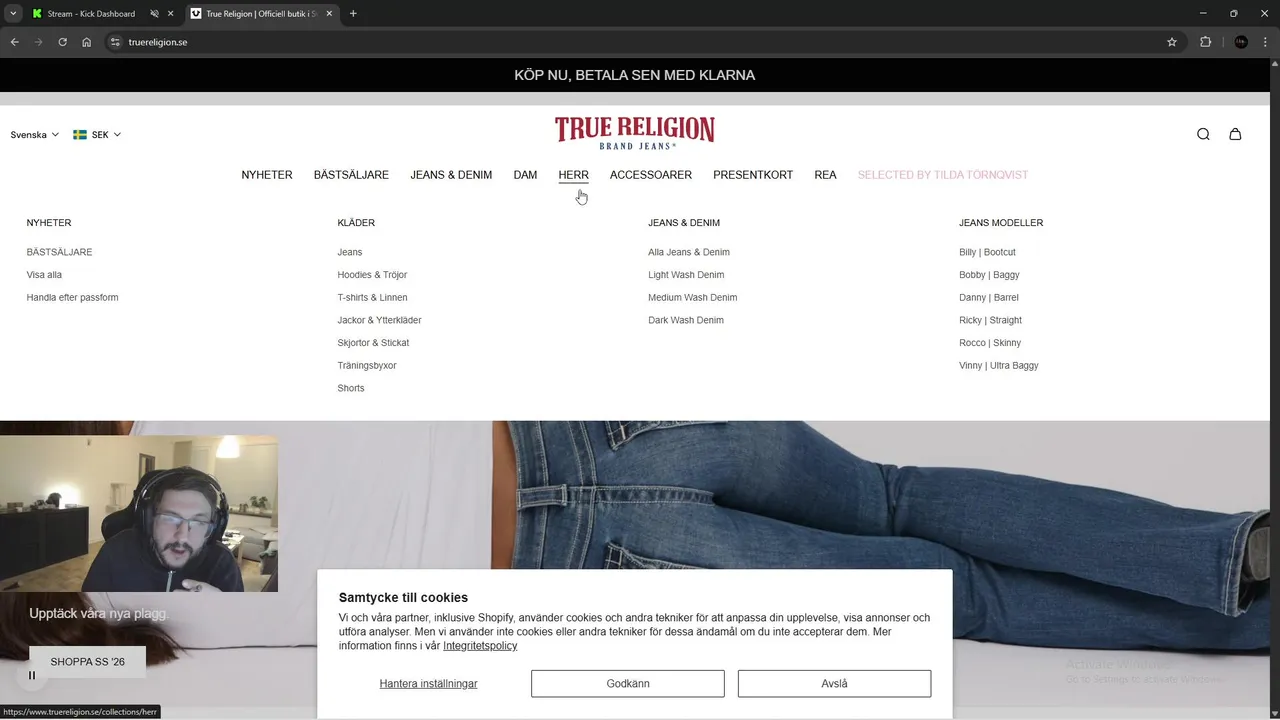Open the tab search dropdown arrow
The width and height of the screenshot is (1280, 720).
(x=13, y=14)
